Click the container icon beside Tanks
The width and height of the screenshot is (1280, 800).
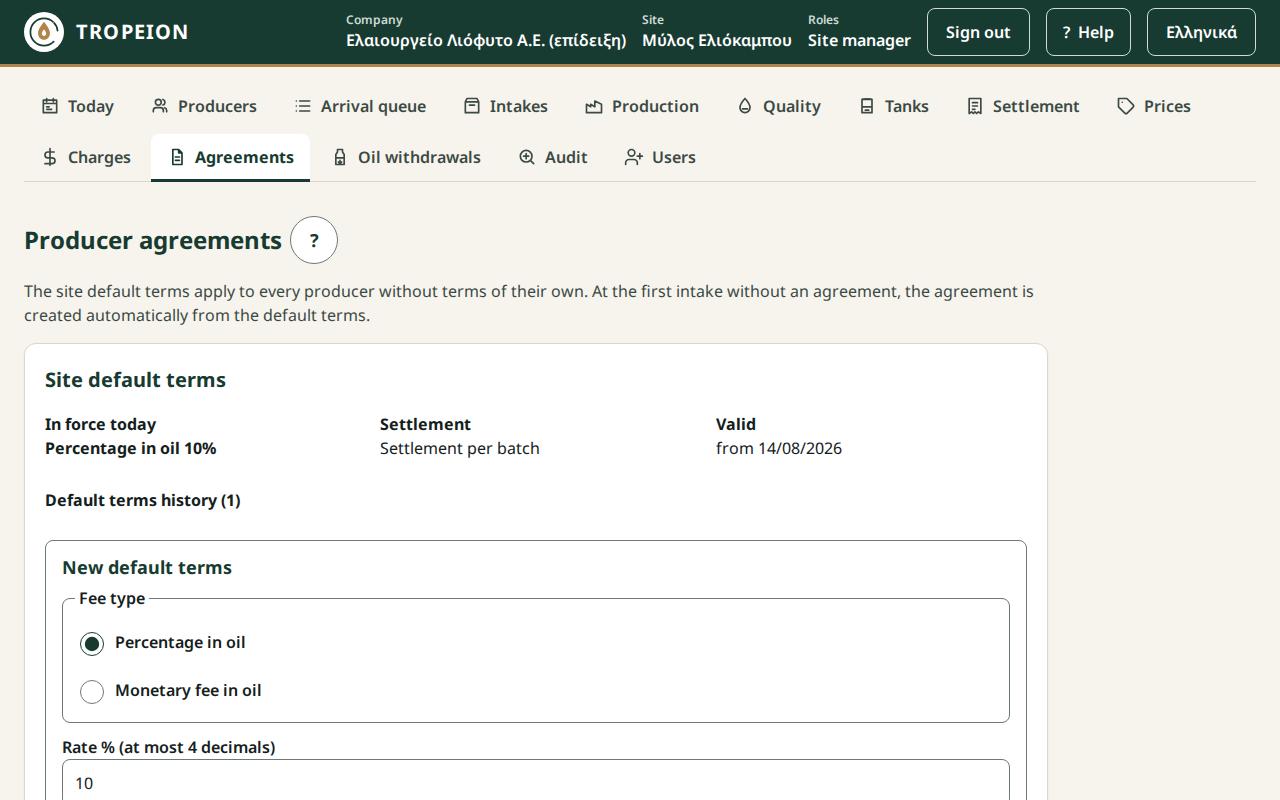tap(867, 106)
